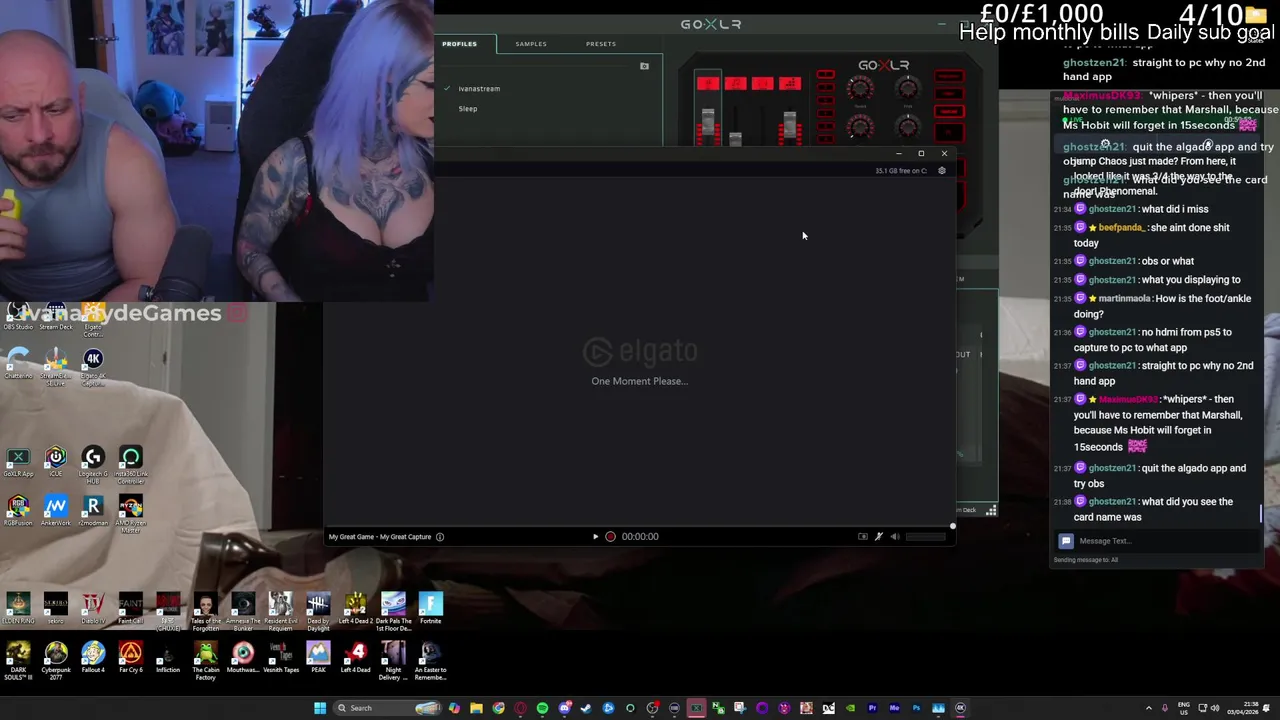1280x720 pixels.
Task: Open Photoshop from the taskbar
Action: coord(916,708)
